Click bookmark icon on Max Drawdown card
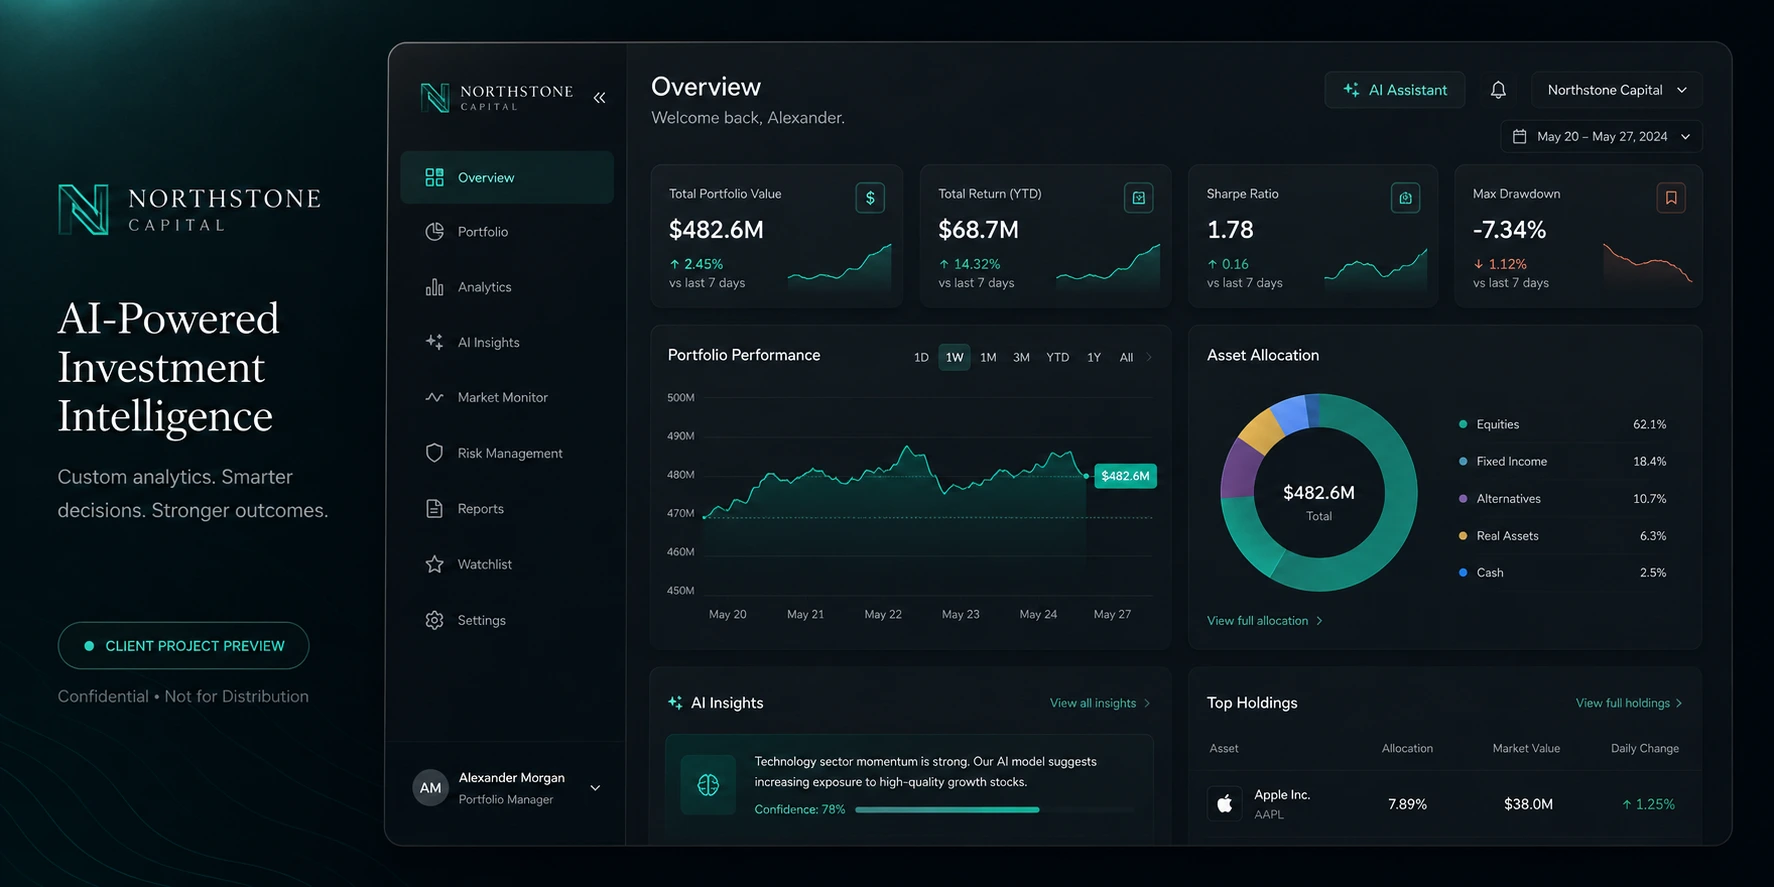The width and height of the screenshot is (1774, 887). click(x=1671, y=198)
